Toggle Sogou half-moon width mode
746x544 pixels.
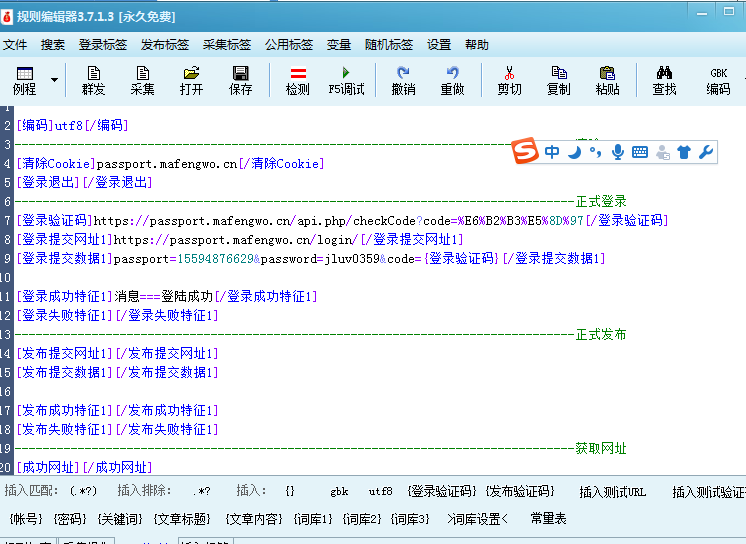point(575,152)
